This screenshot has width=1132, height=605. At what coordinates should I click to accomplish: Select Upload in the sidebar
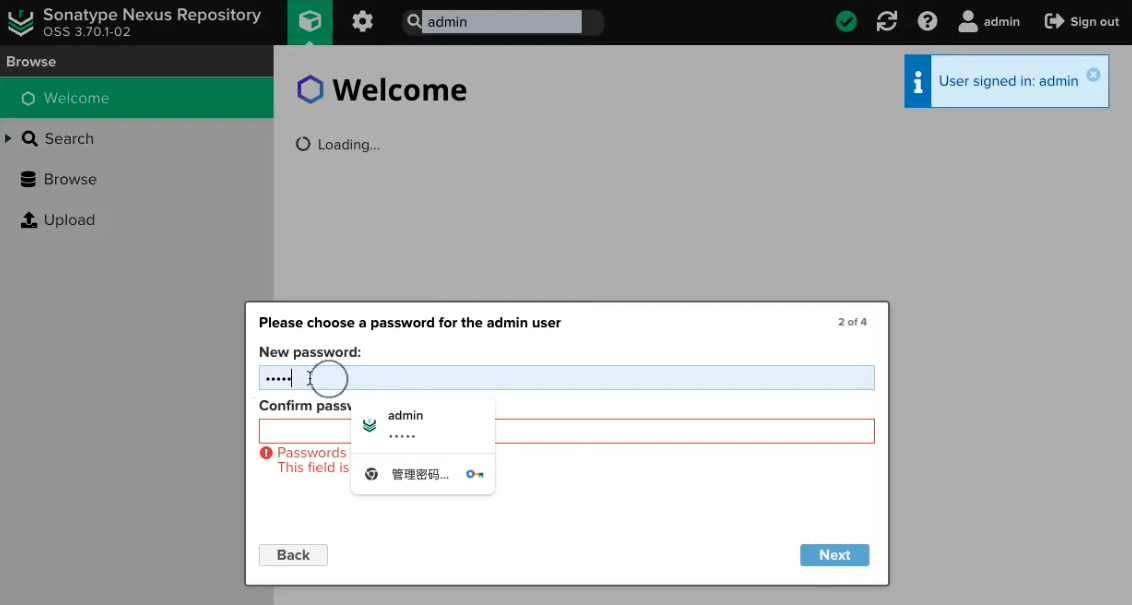coord(69,220)
